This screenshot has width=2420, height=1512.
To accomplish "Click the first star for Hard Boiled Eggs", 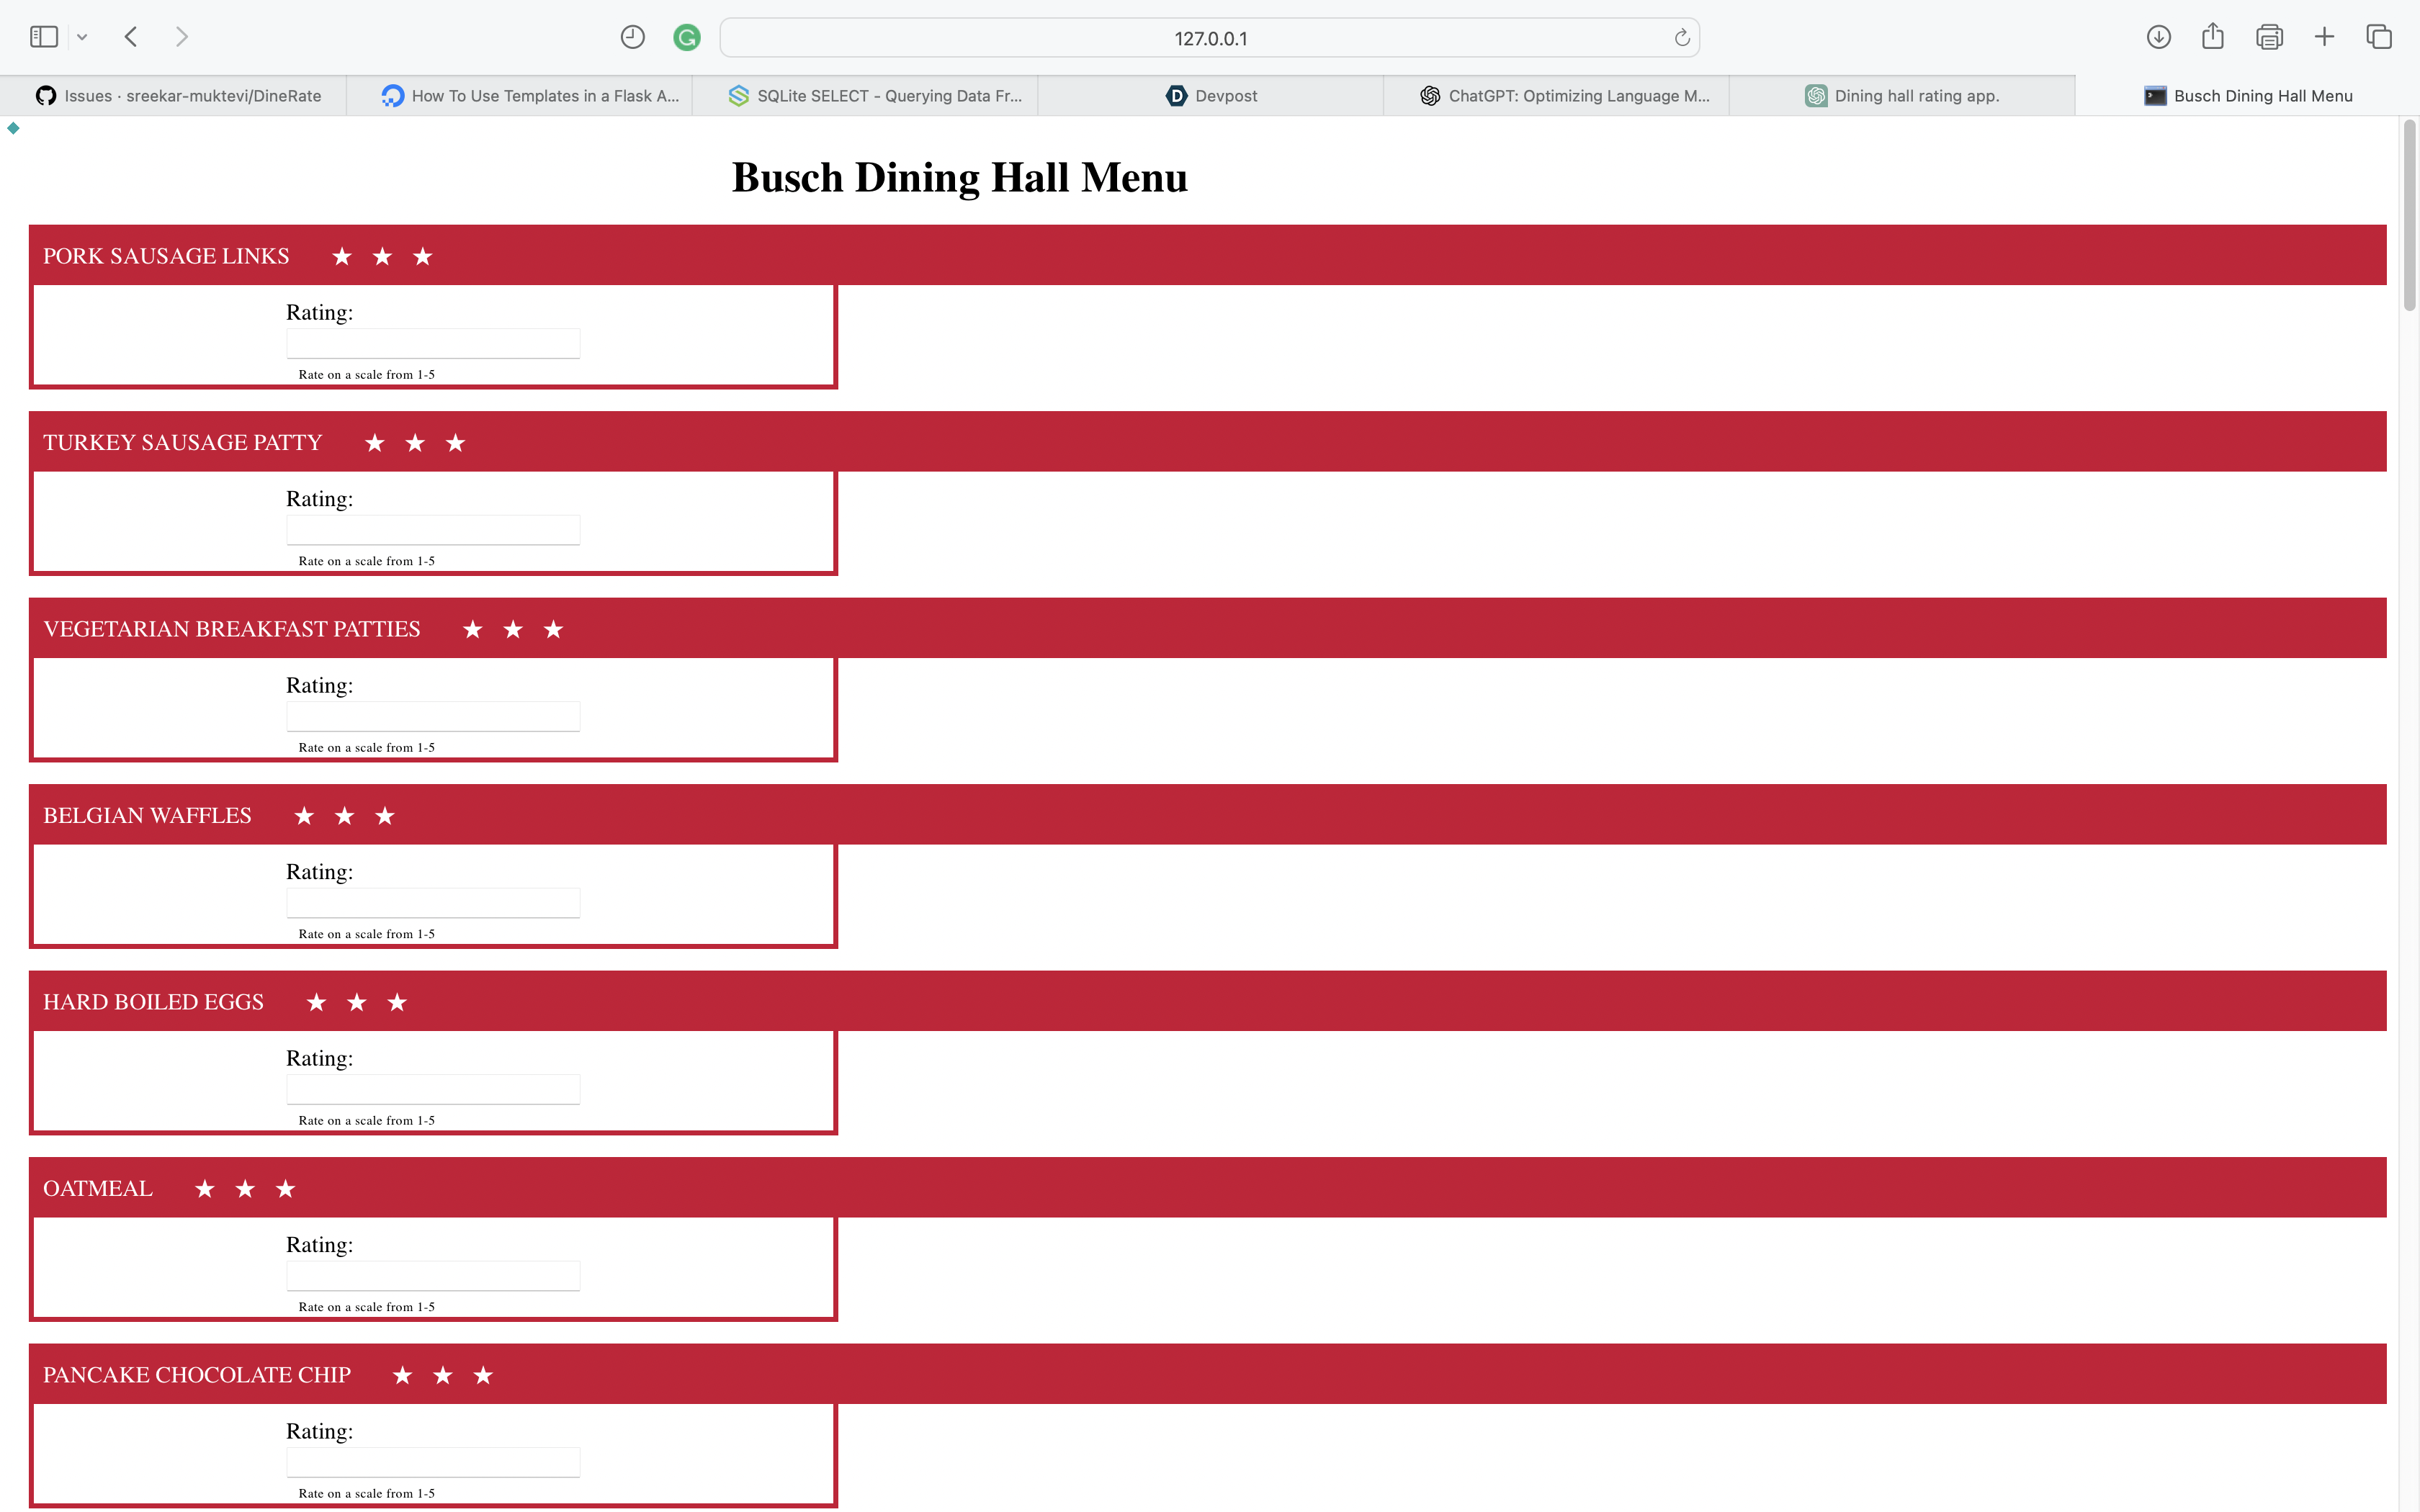I will pos(317,1002).
